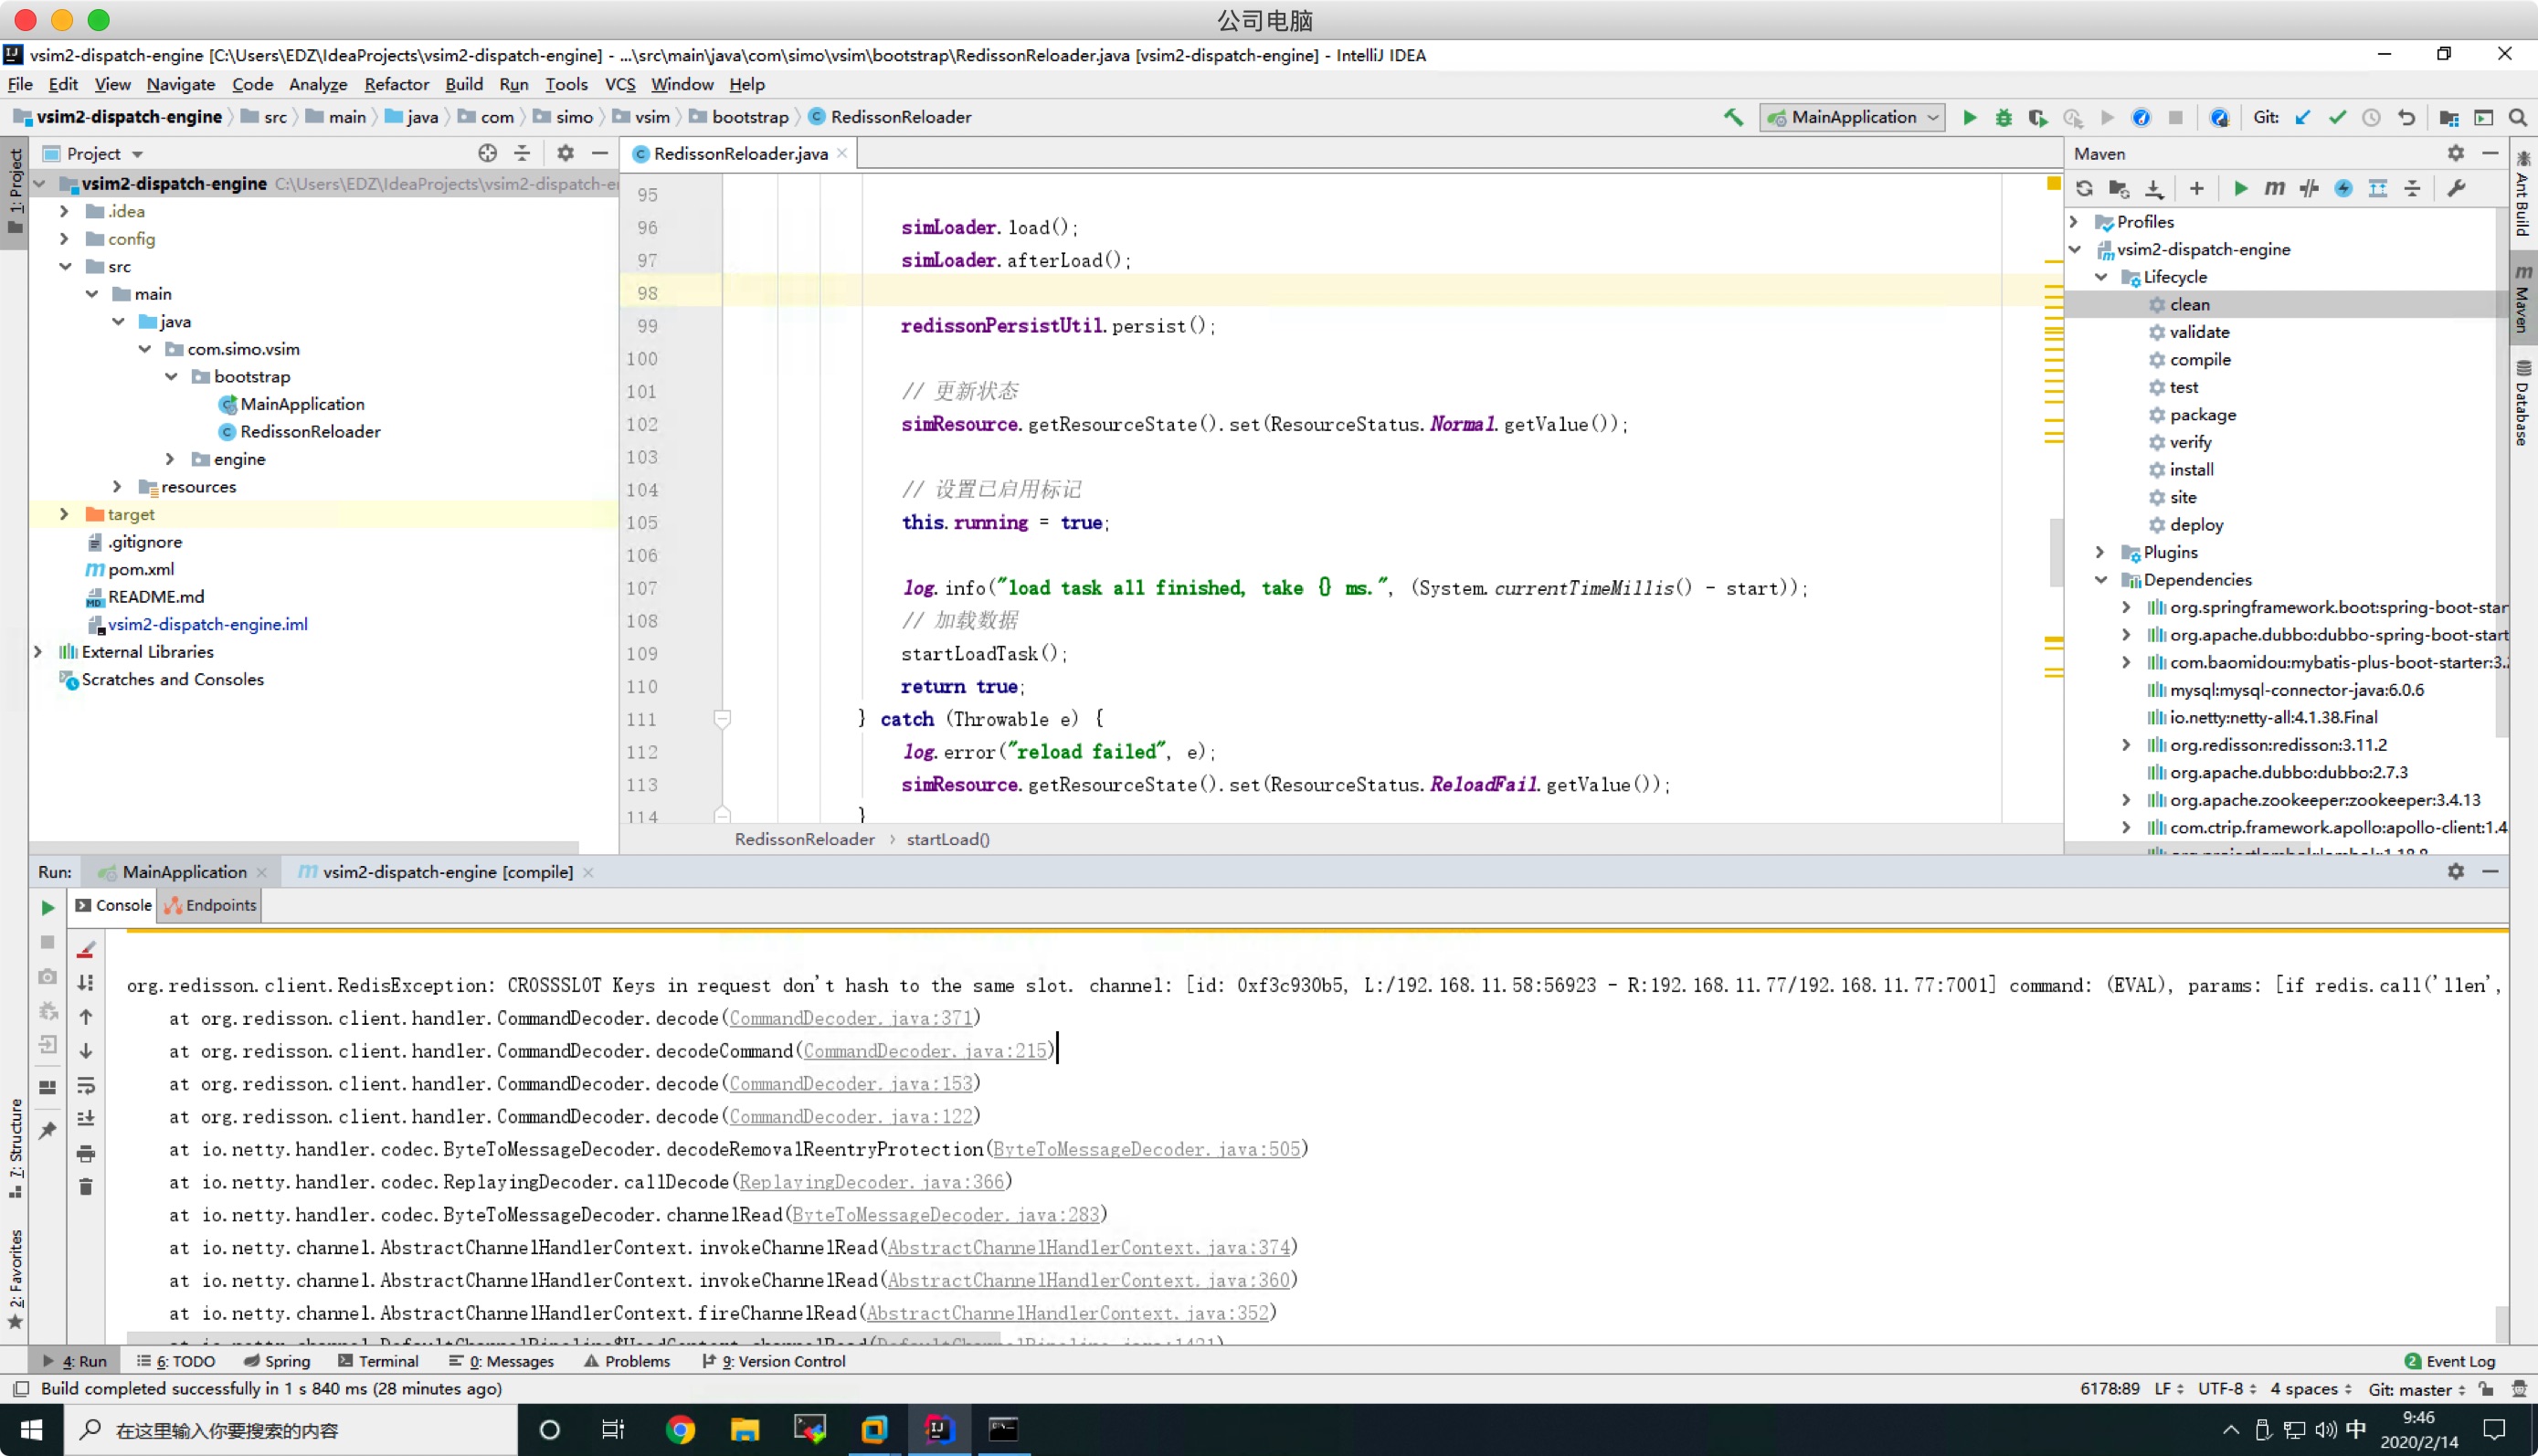Open the CommandDecoder.java:371 stack trace link
The image size is (2538, 1456).
pyautogui.click(x=850, y=1018)
